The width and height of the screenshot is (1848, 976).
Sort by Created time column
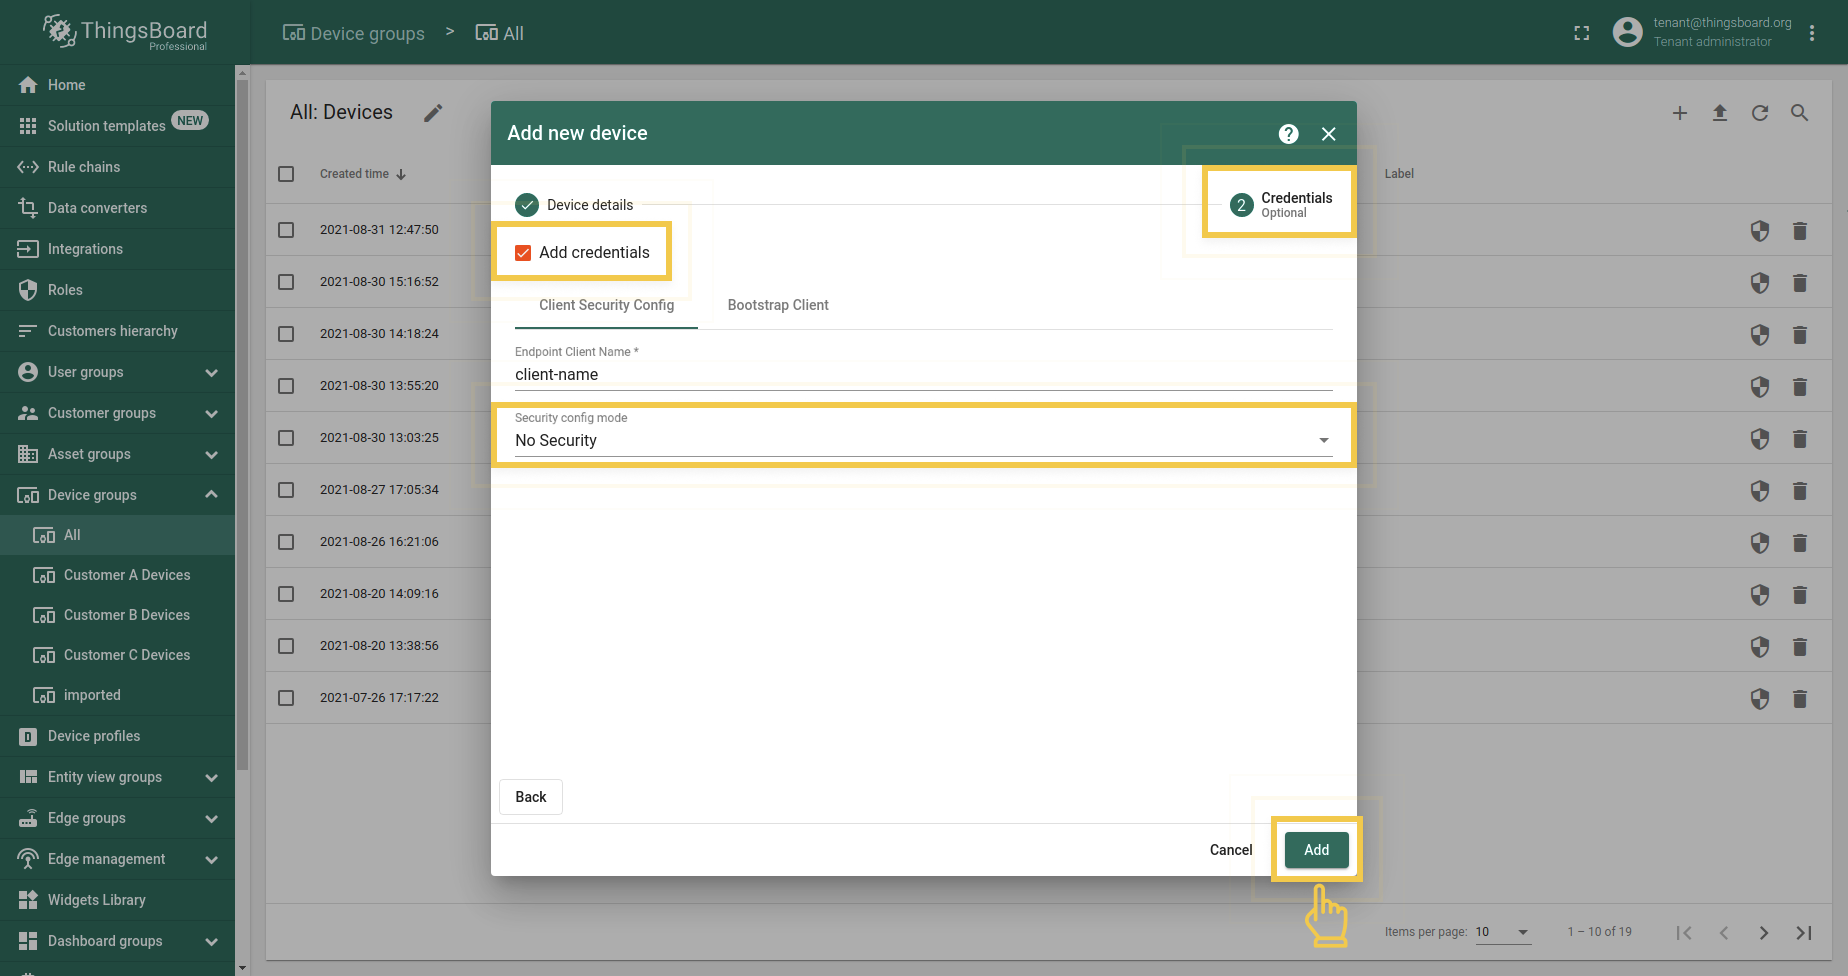pyautogui.click(x=363, y=174)
